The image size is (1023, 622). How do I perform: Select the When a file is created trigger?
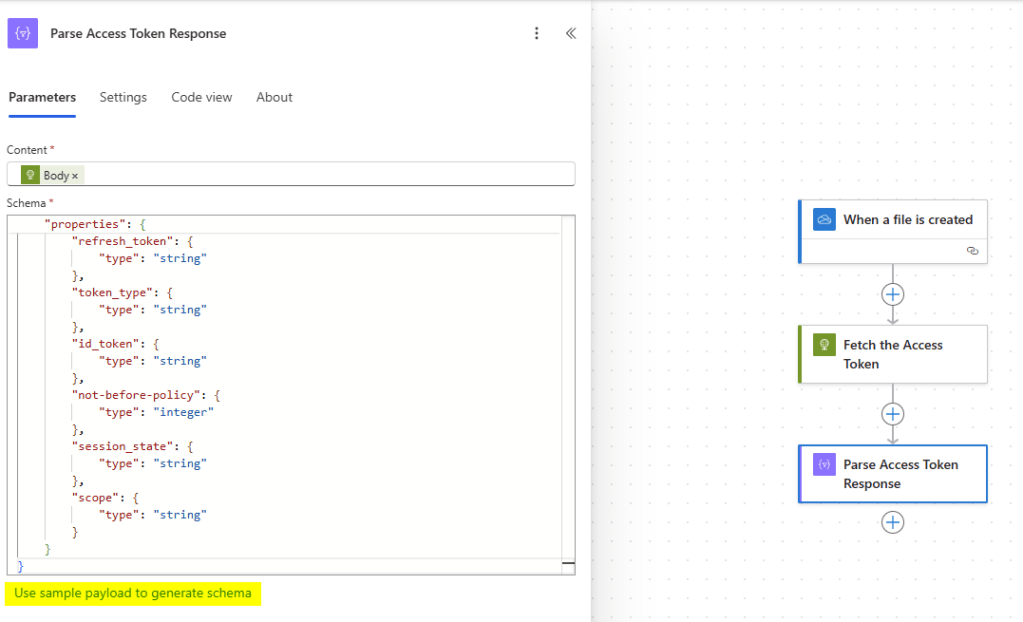point(907,220)
